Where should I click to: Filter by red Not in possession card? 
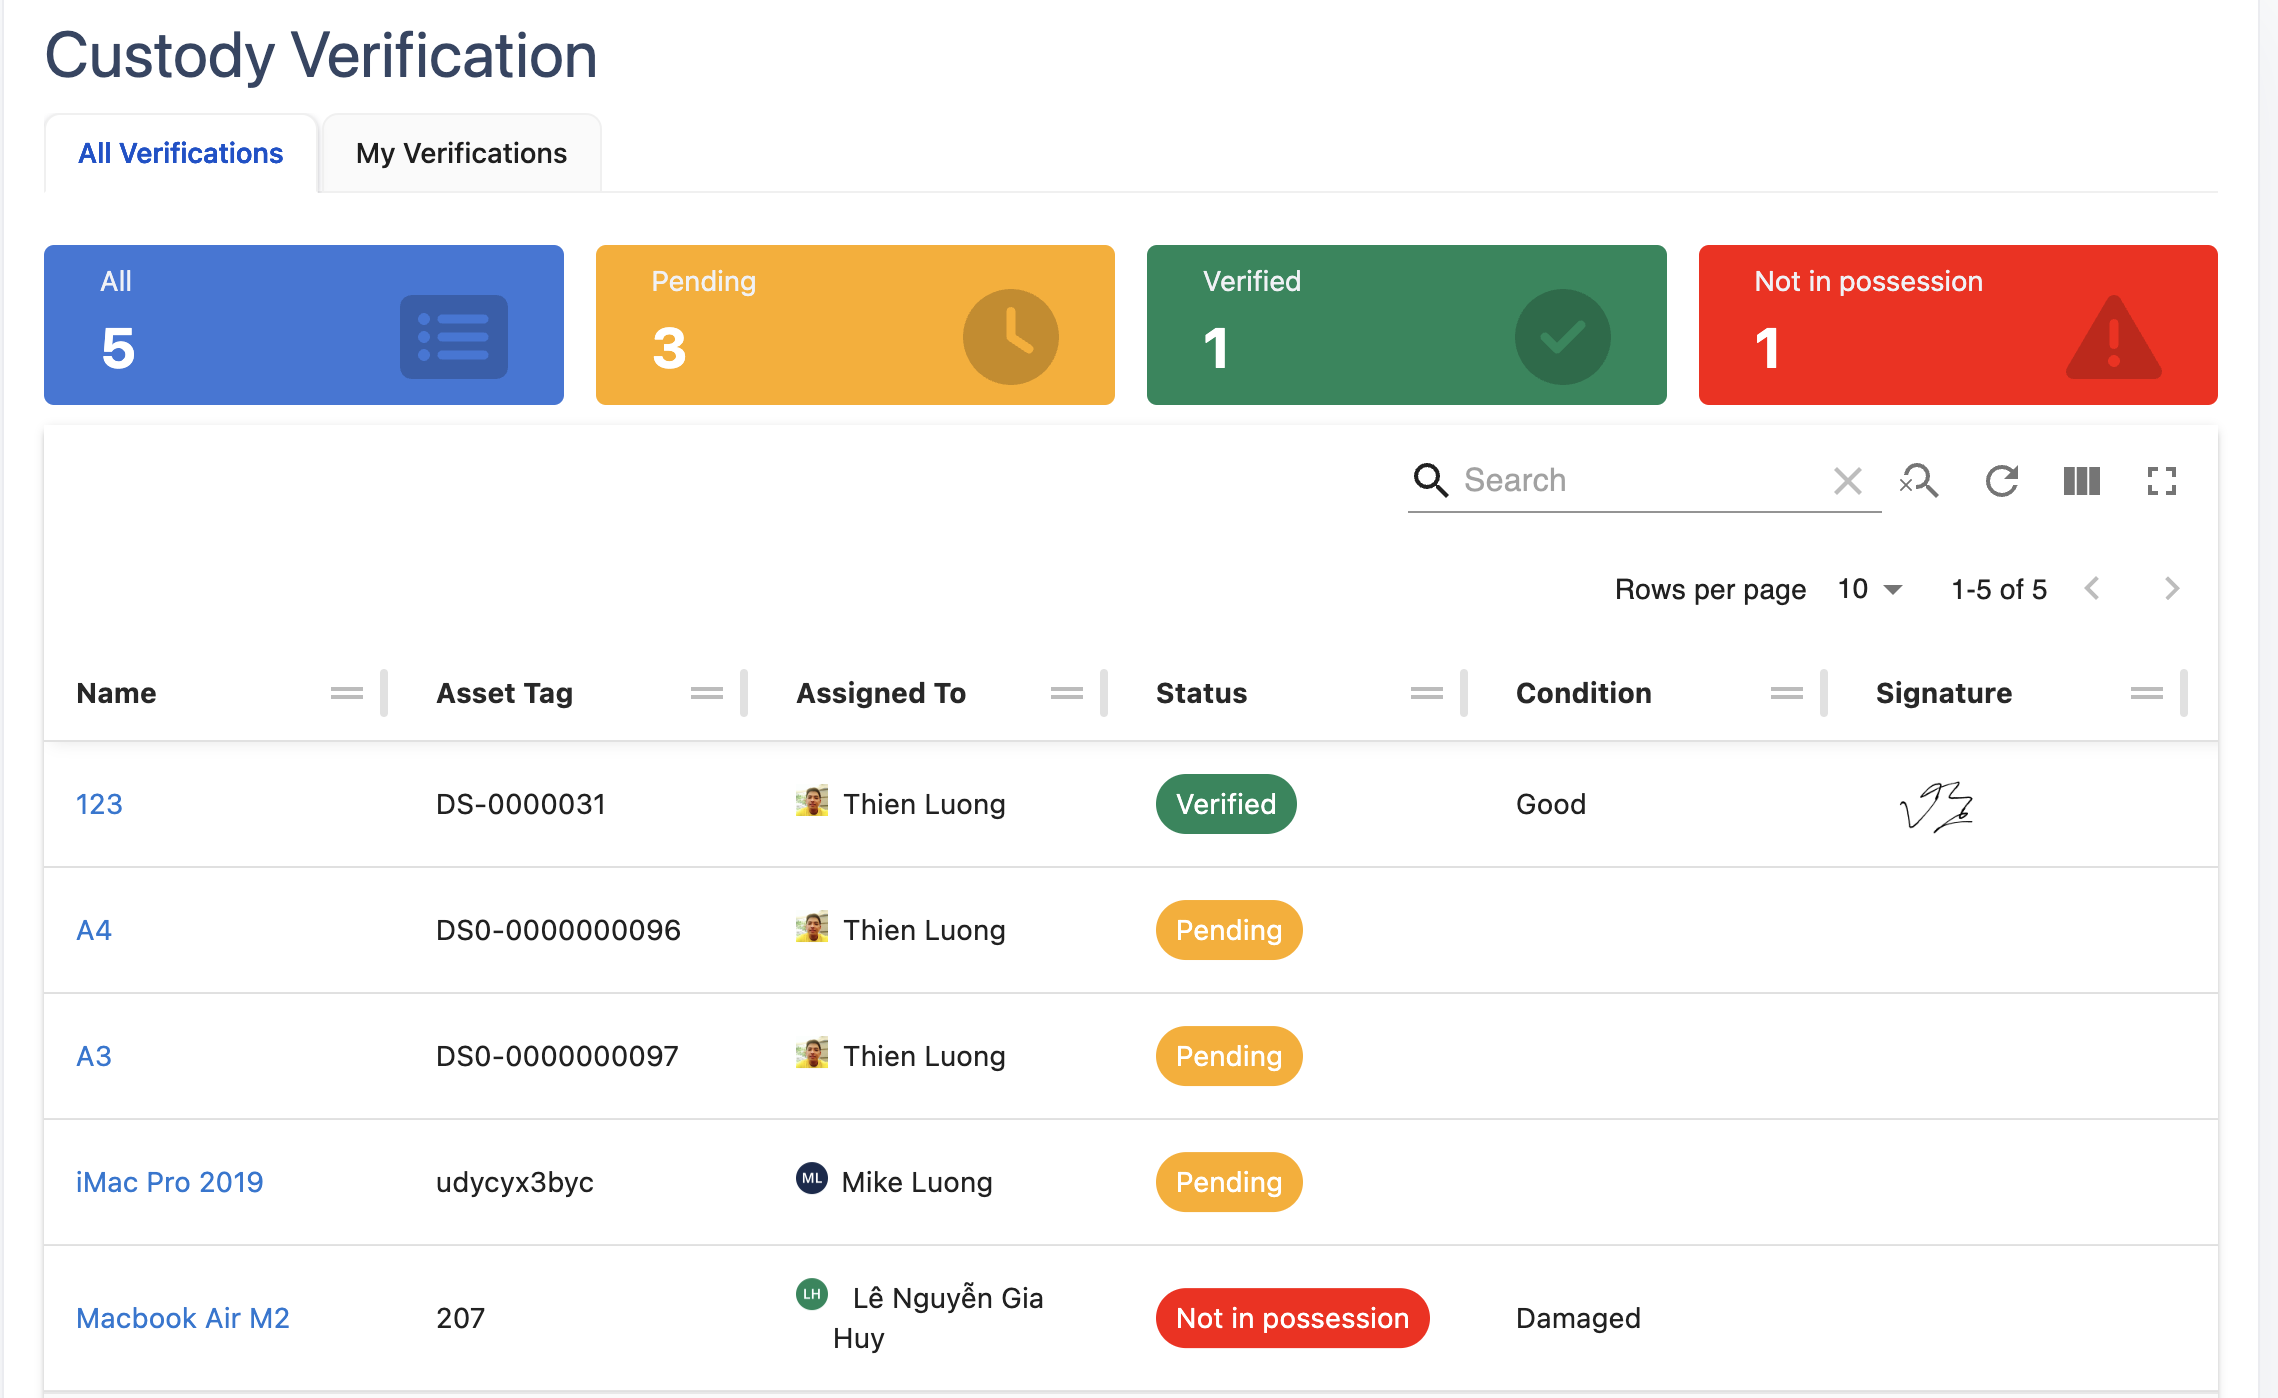pos(1957,325)
